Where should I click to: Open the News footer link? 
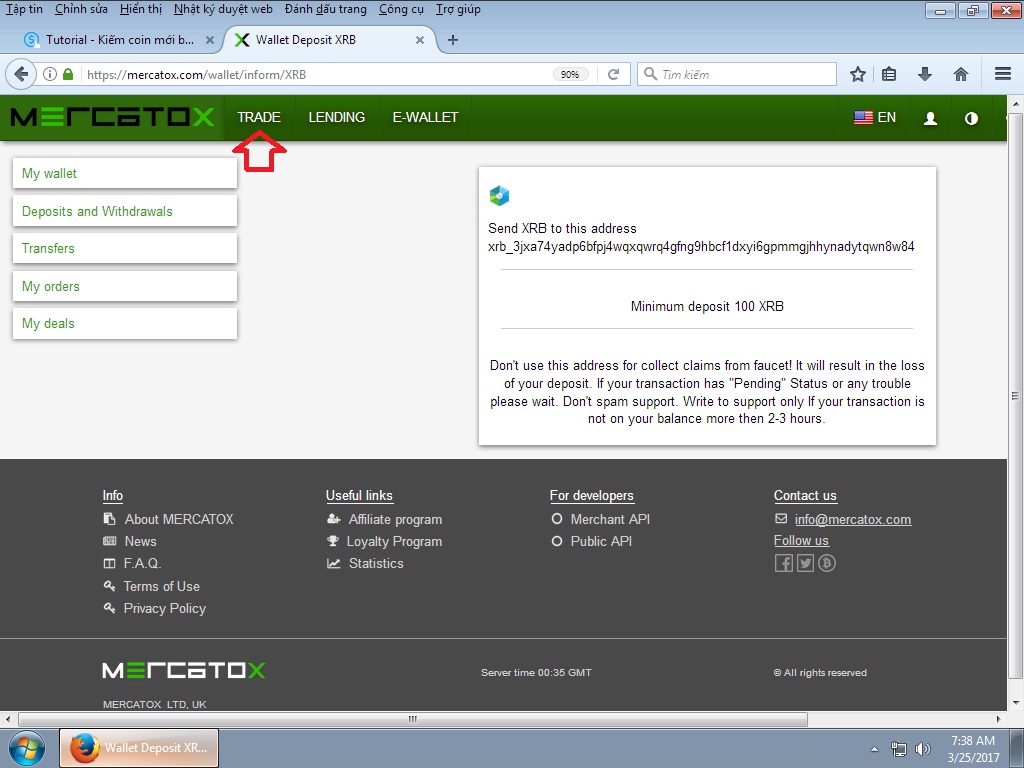coord(140,541)
